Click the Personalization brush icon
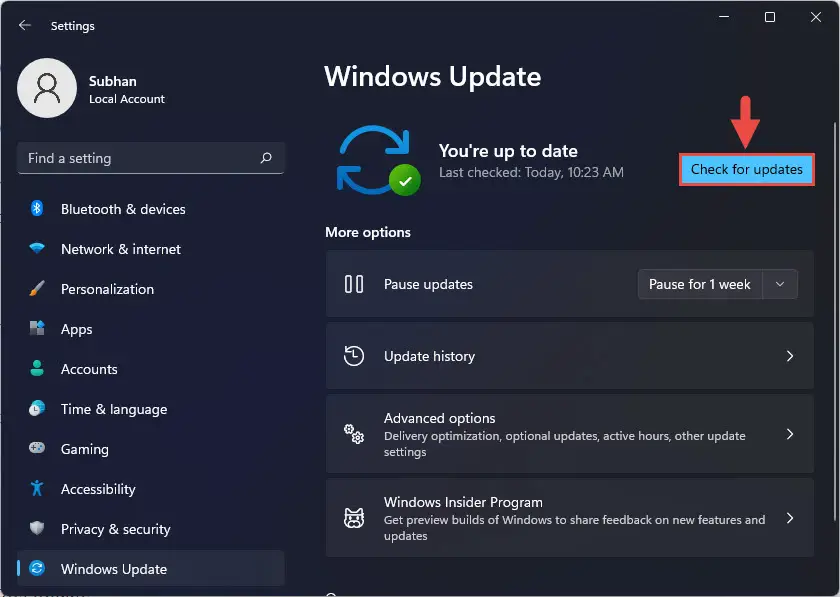The height and width of the screenshot is (597, 840). tap(37, 289)
